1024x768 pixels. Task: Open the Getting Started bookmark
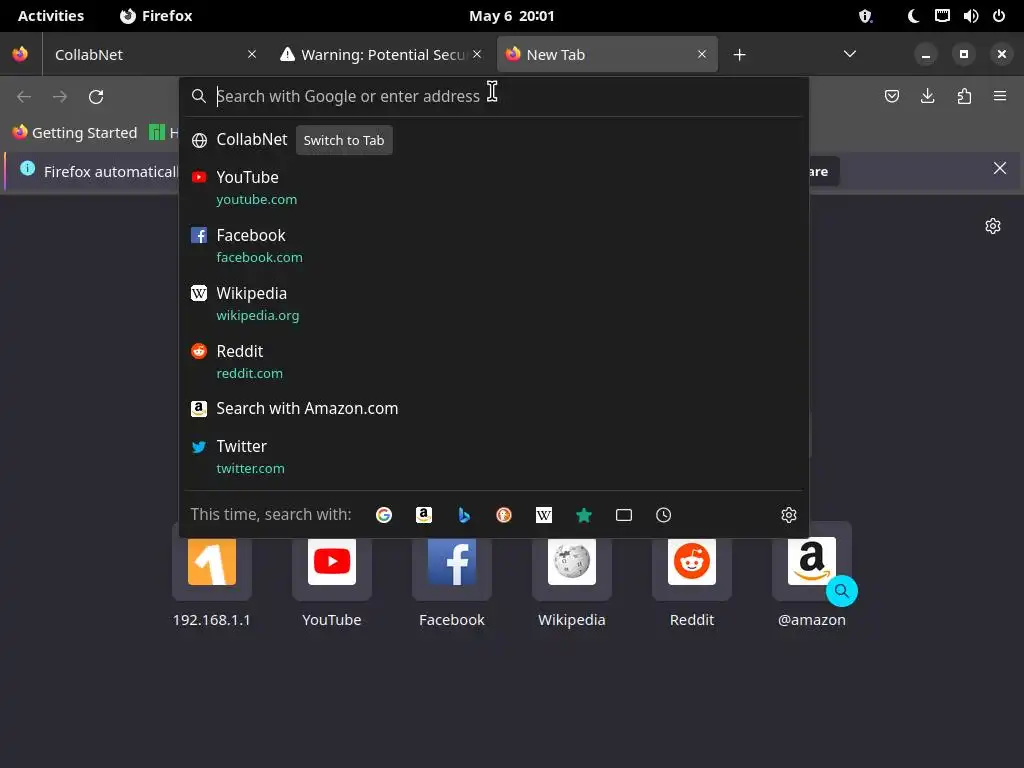coord(75,133)
